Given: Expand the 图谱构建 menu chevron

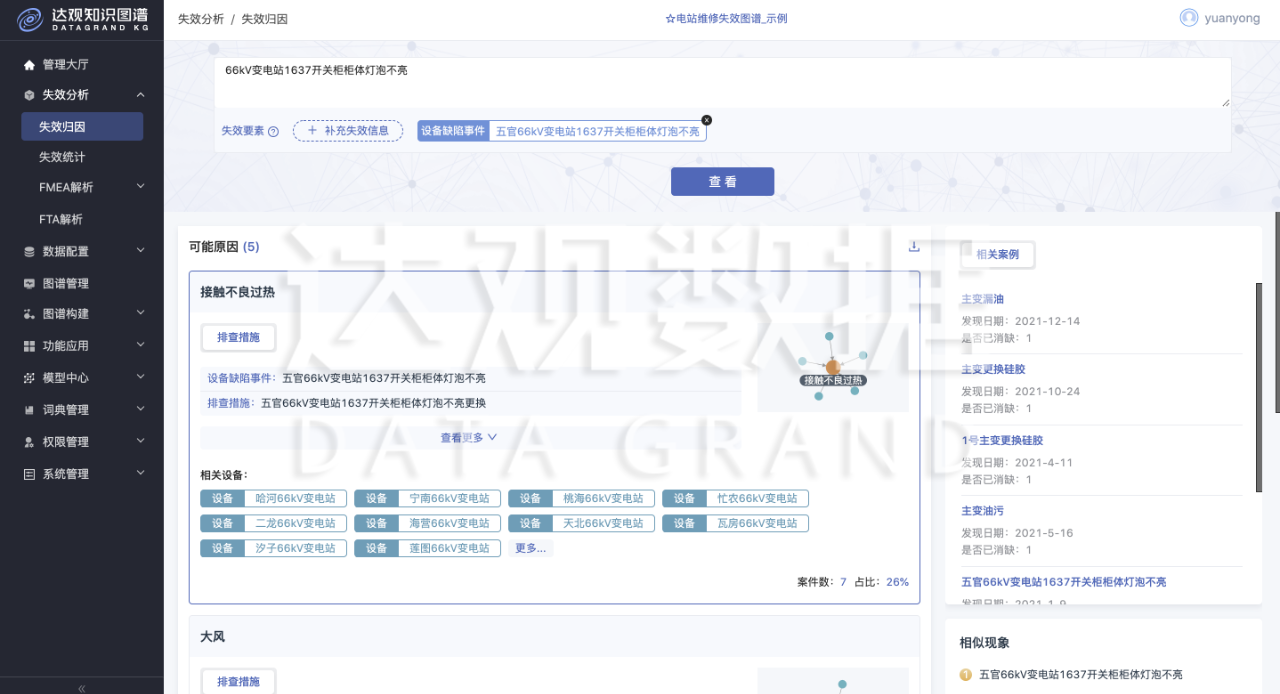Looking at the screenshot, I should [x=140, y=313].
